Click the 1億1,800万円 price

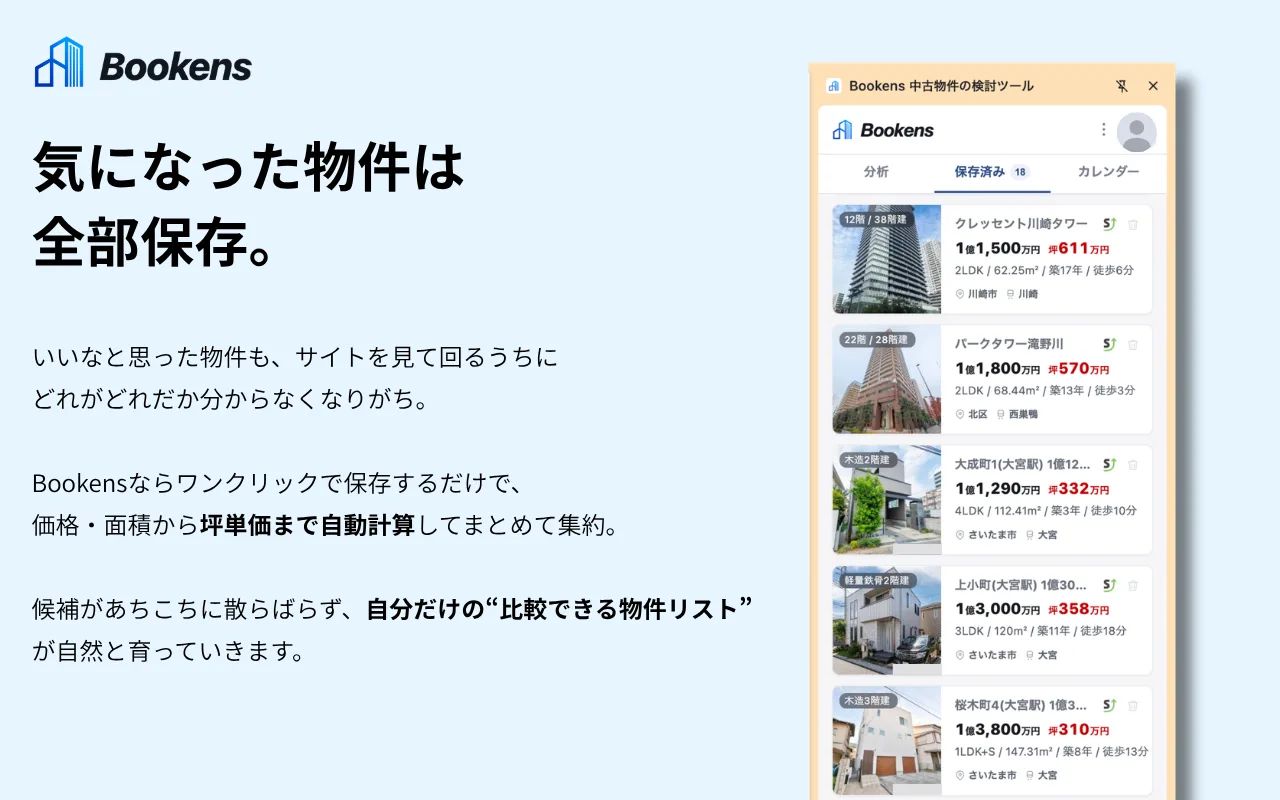point(998,368)
